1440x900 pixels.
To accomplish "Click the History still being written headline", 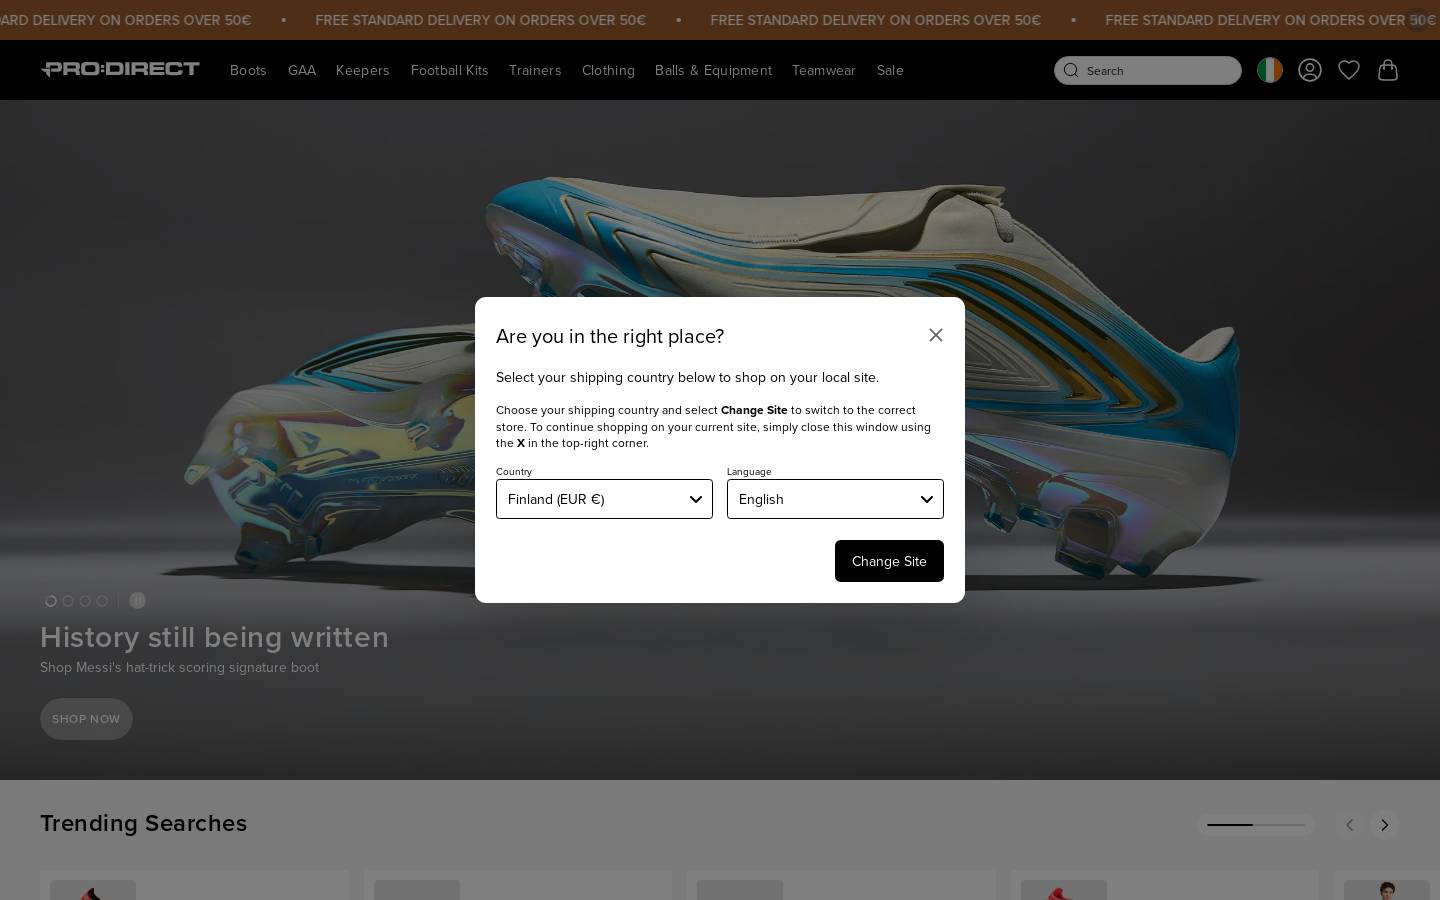I will tap(214, 637).
